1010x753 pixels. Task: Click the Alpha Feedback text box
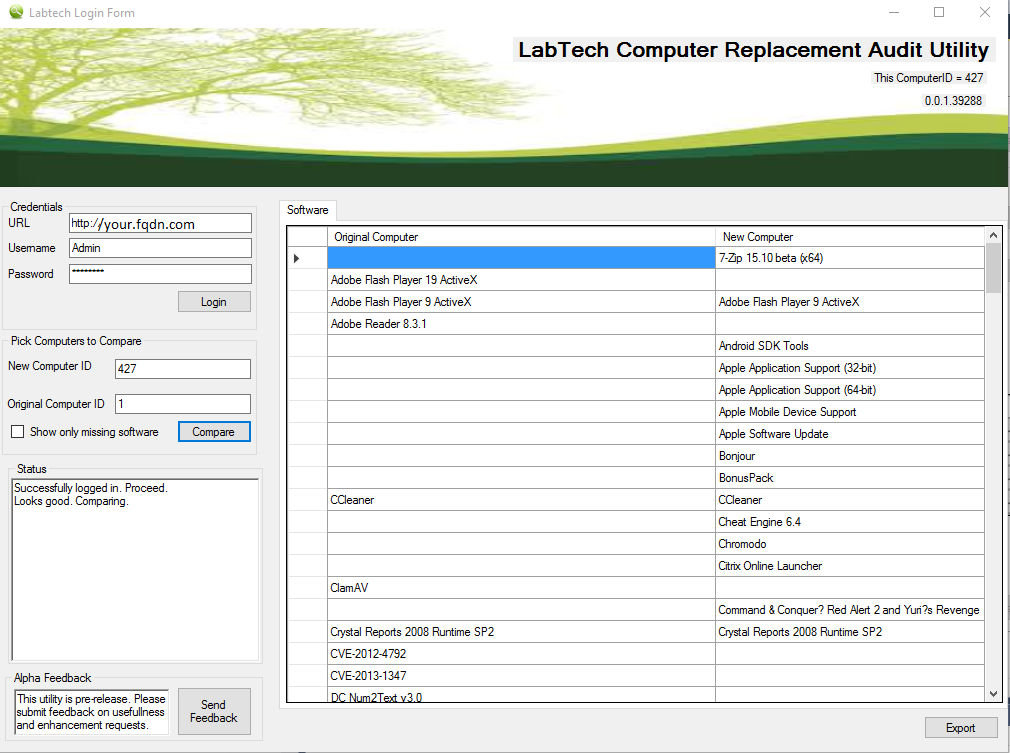pos(91,712)
